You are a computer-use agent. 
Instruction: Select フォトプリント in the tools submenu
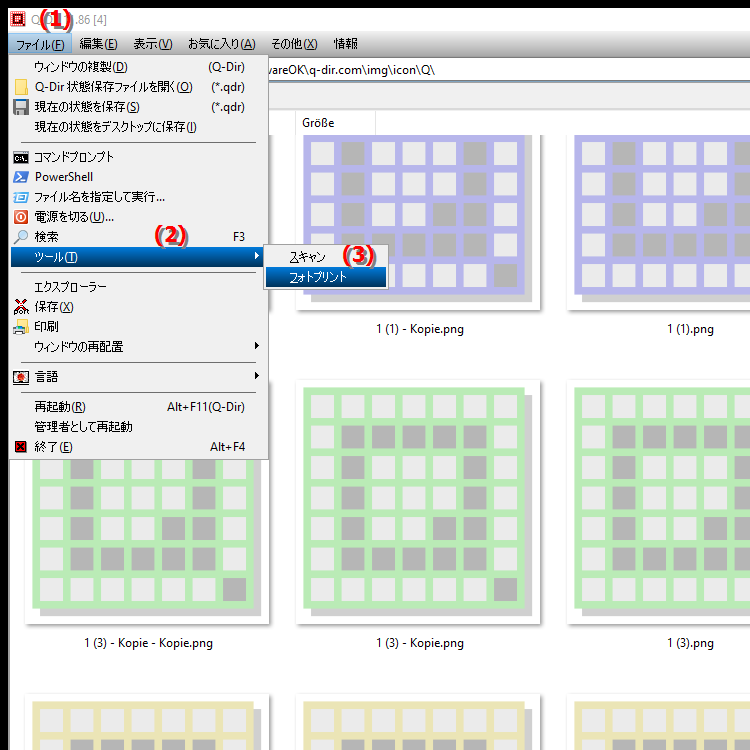coord(326,277)
